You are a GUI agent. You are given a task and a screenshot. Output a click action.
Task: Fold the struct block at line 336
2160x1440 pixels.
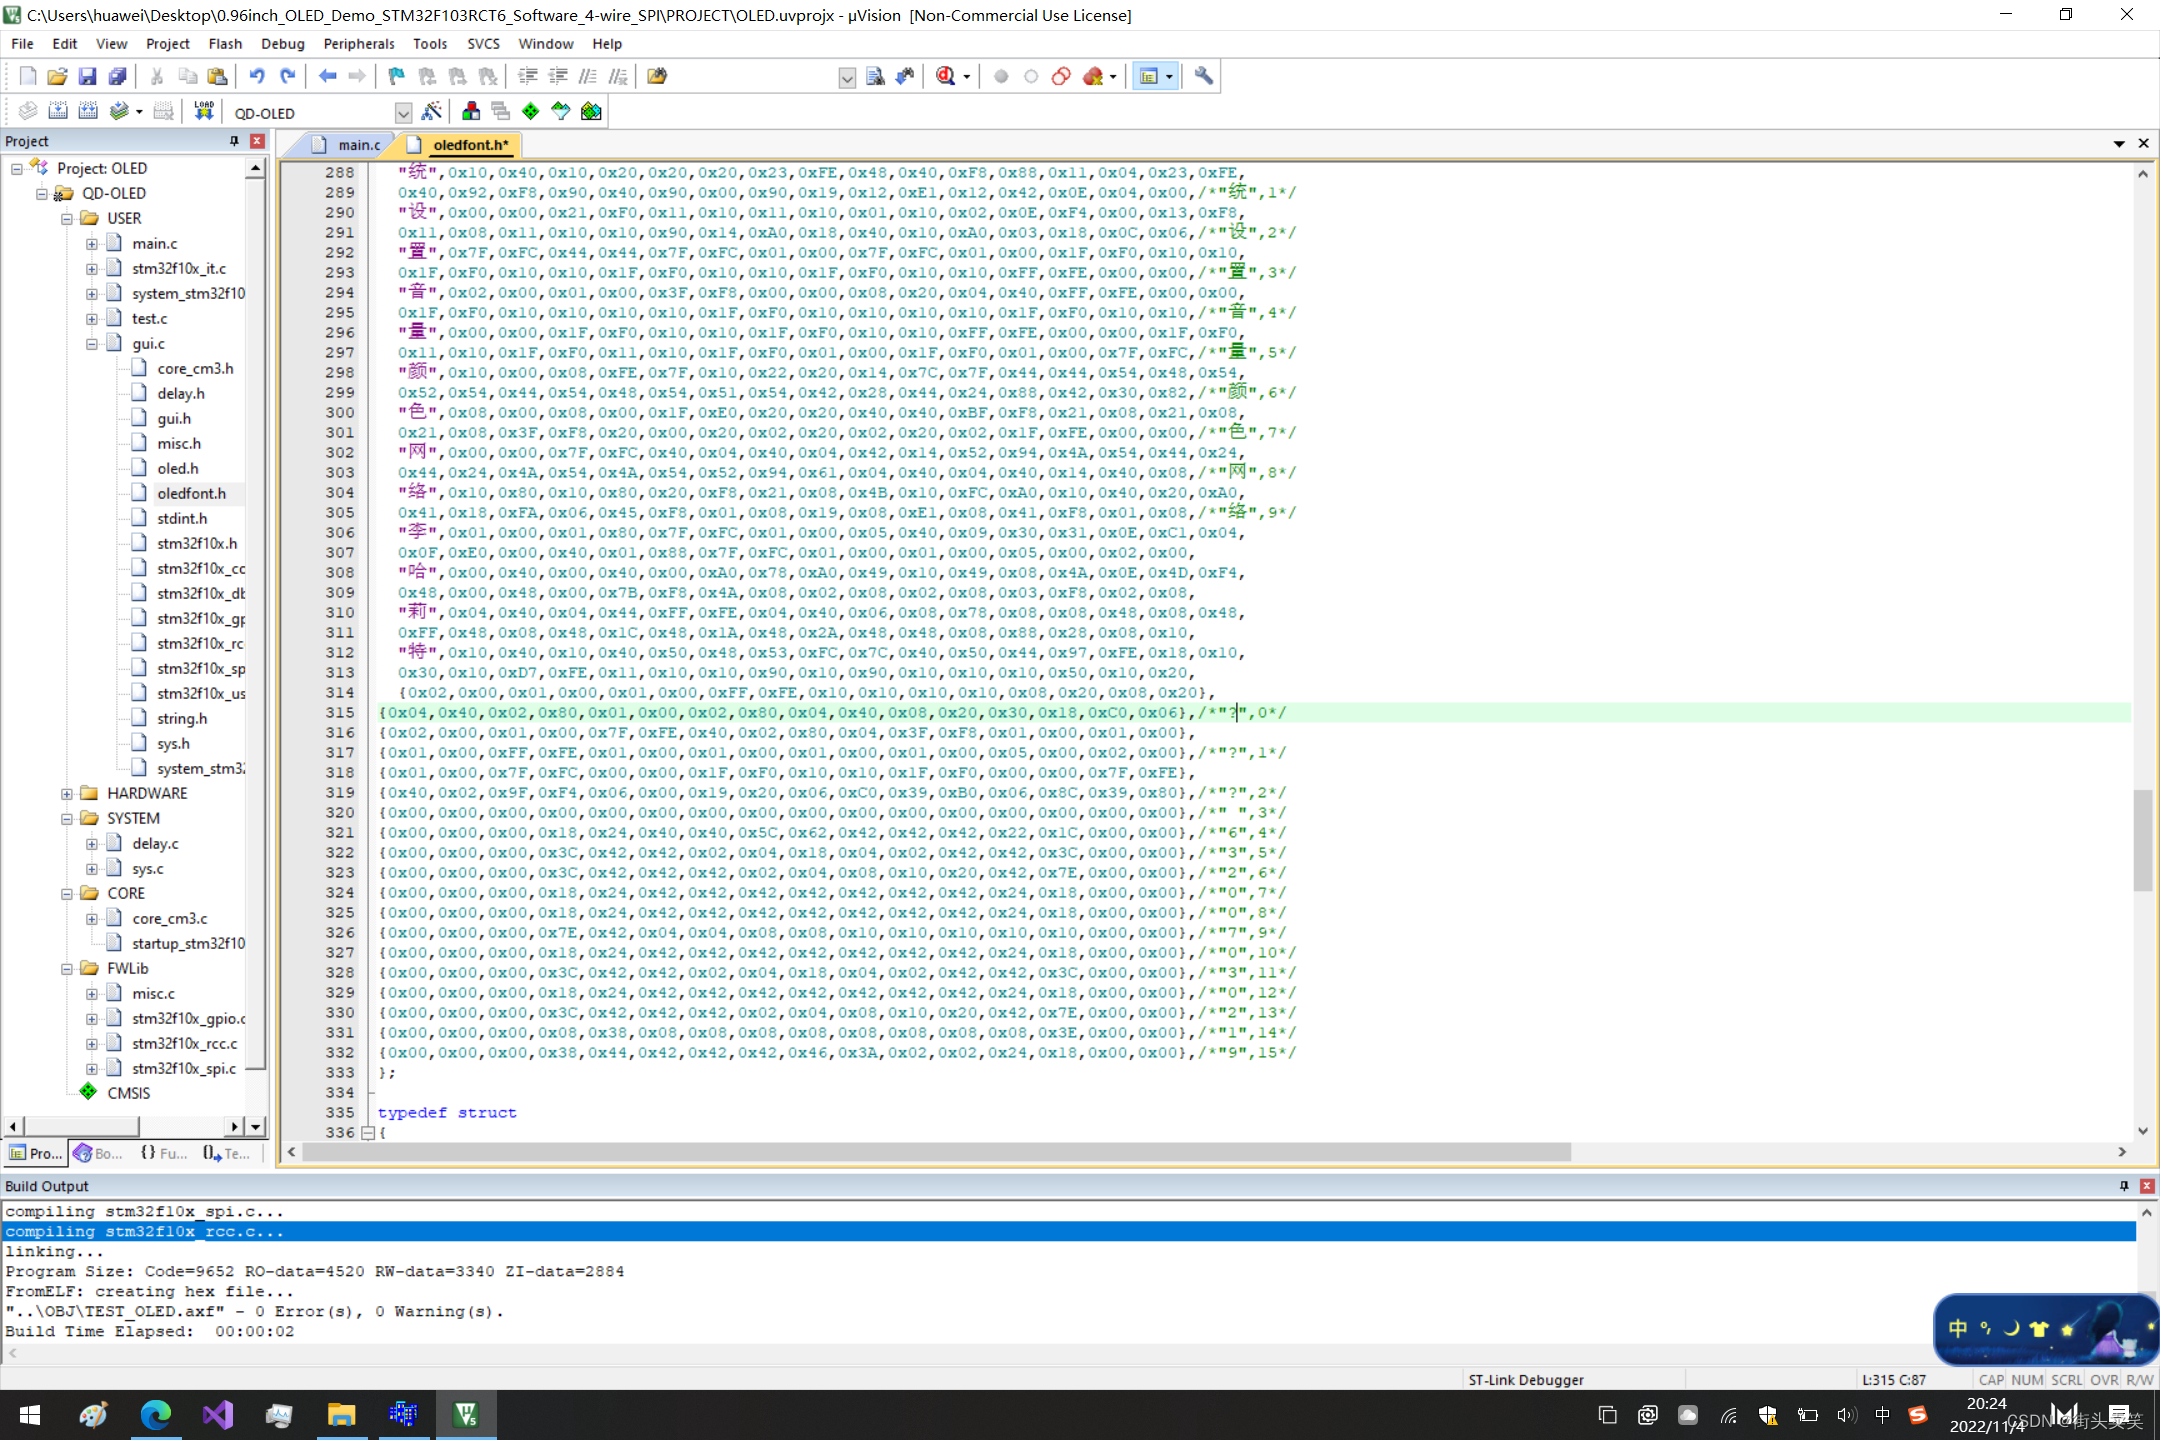368,1133
